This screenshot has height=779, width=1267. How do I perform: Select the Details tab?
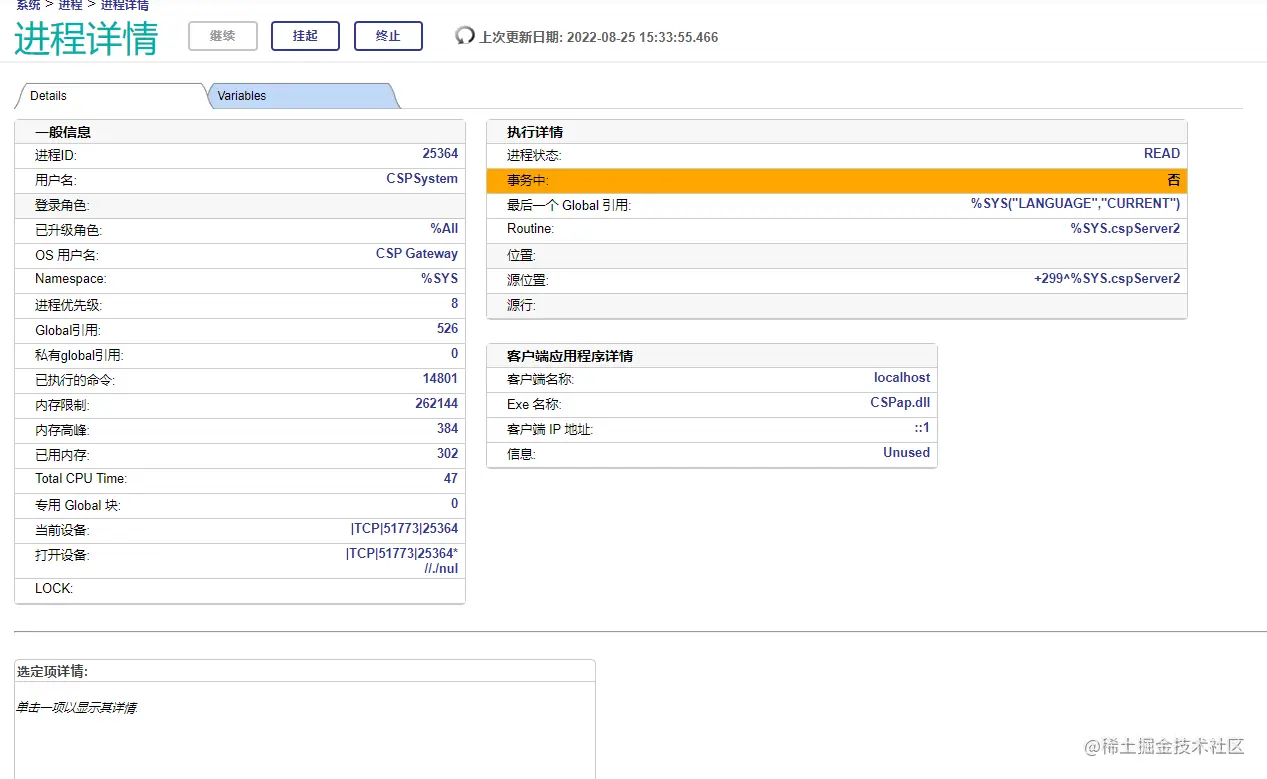tap(110, 96)
